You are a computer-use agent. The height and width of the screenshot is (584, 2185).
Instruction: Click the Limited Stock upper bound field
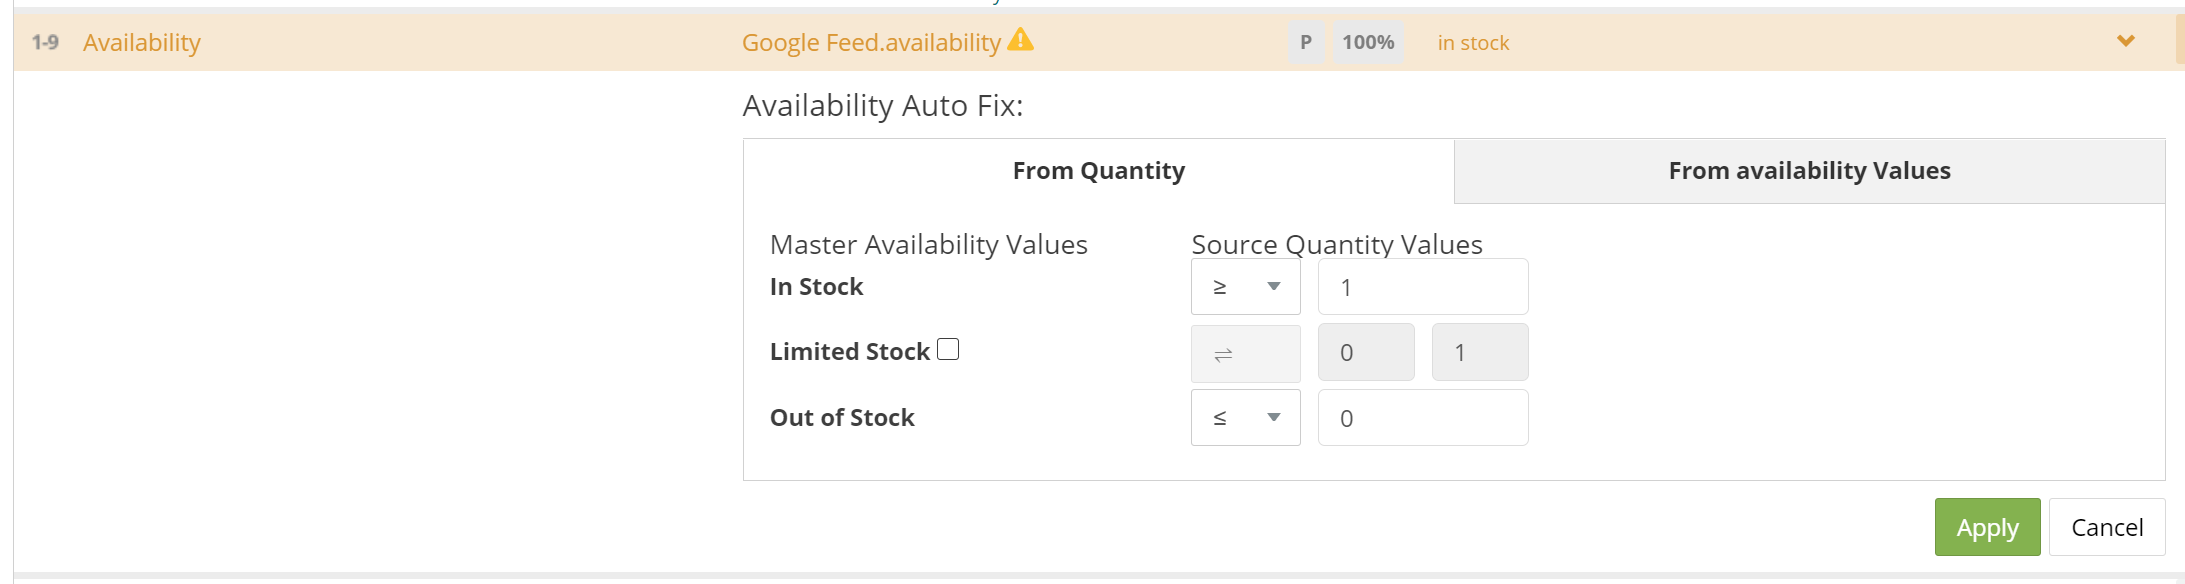[1480, 352]
